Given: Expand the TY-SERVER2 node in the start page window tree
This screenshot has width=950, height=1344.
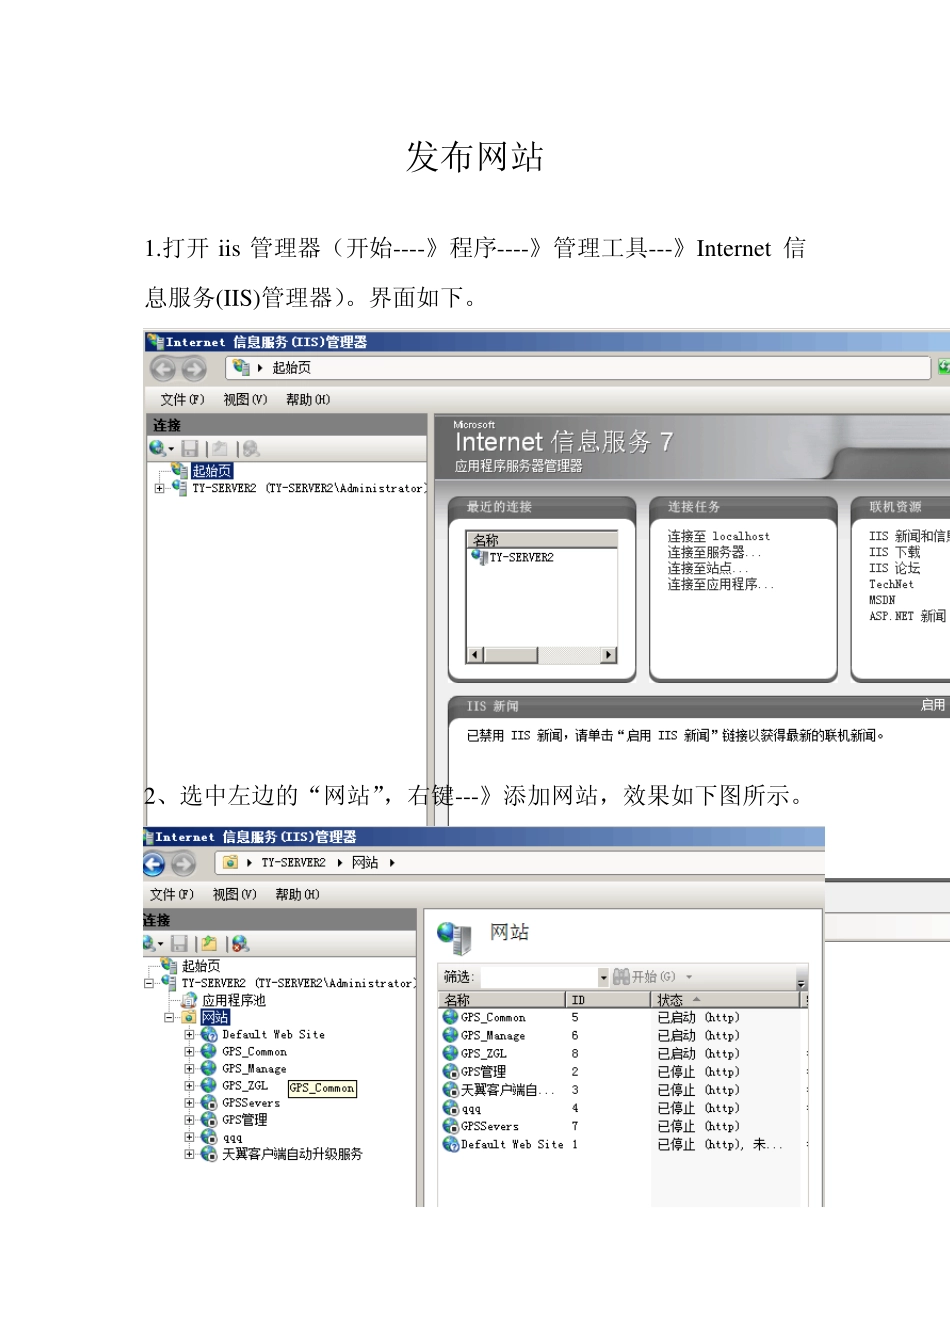Looking at the screenshot, I should point(159,488).
